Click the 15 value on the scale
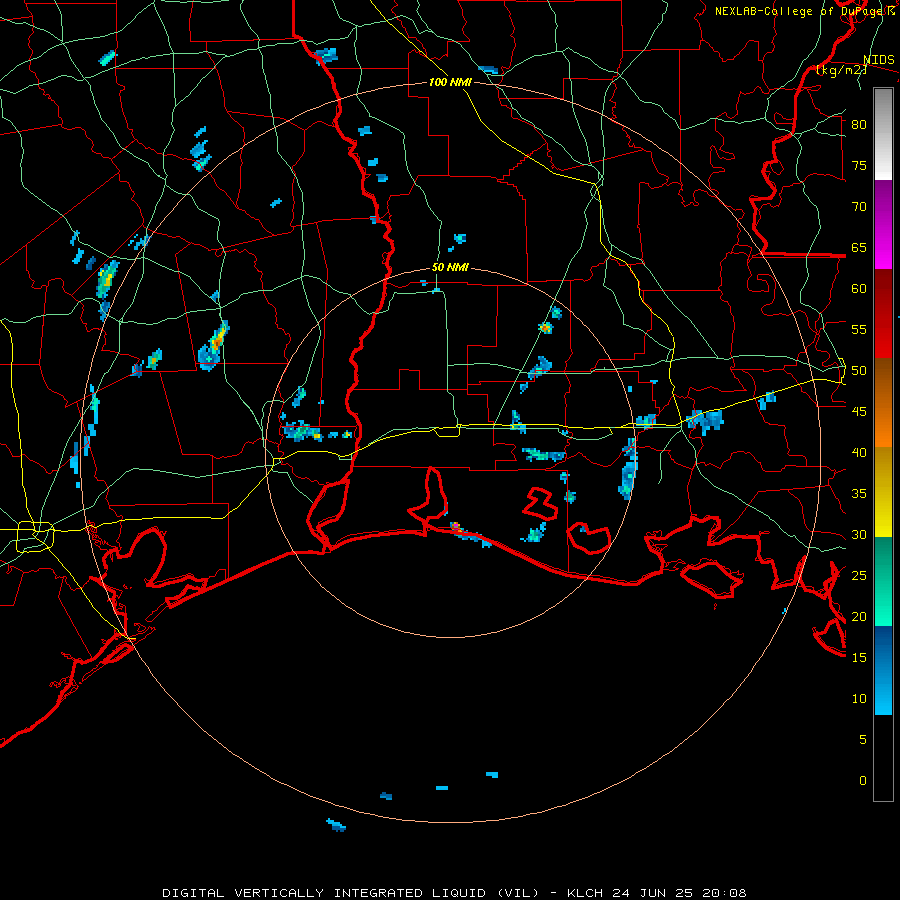The image size is (900, 900). [x=859, y=658]
